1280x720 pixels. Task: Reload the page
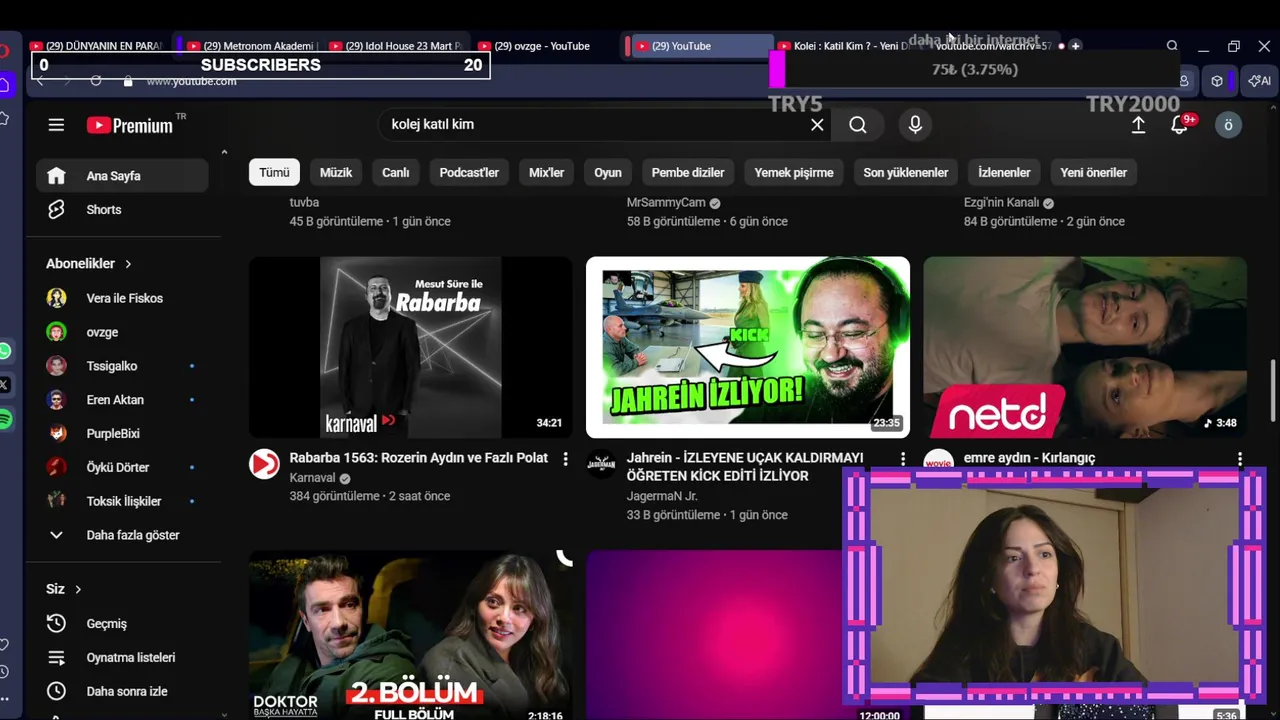tap(96, 81)
